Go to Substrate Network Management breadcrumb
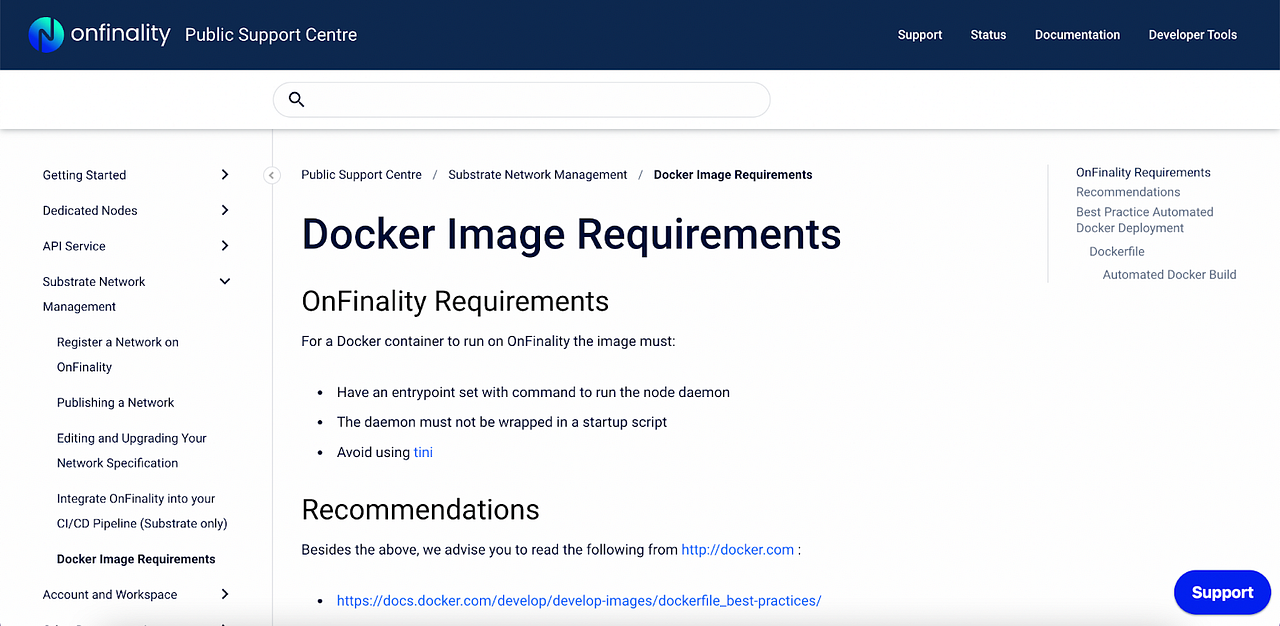Image resolution: width=1280 pixels, height=626 pixels. pos(537,174)
